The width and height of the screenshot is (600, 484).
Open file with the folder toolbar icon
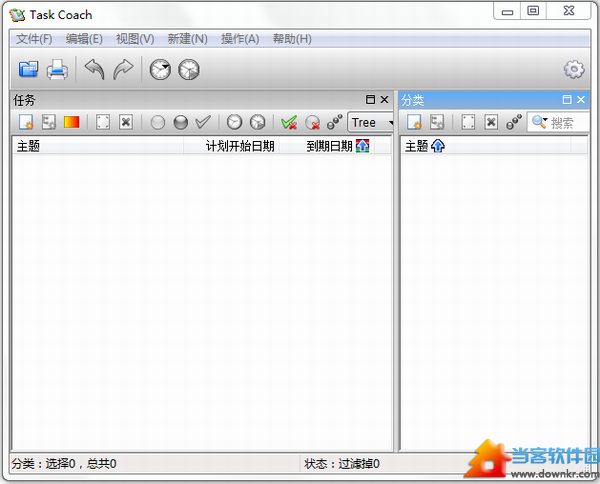coord(28,70)
